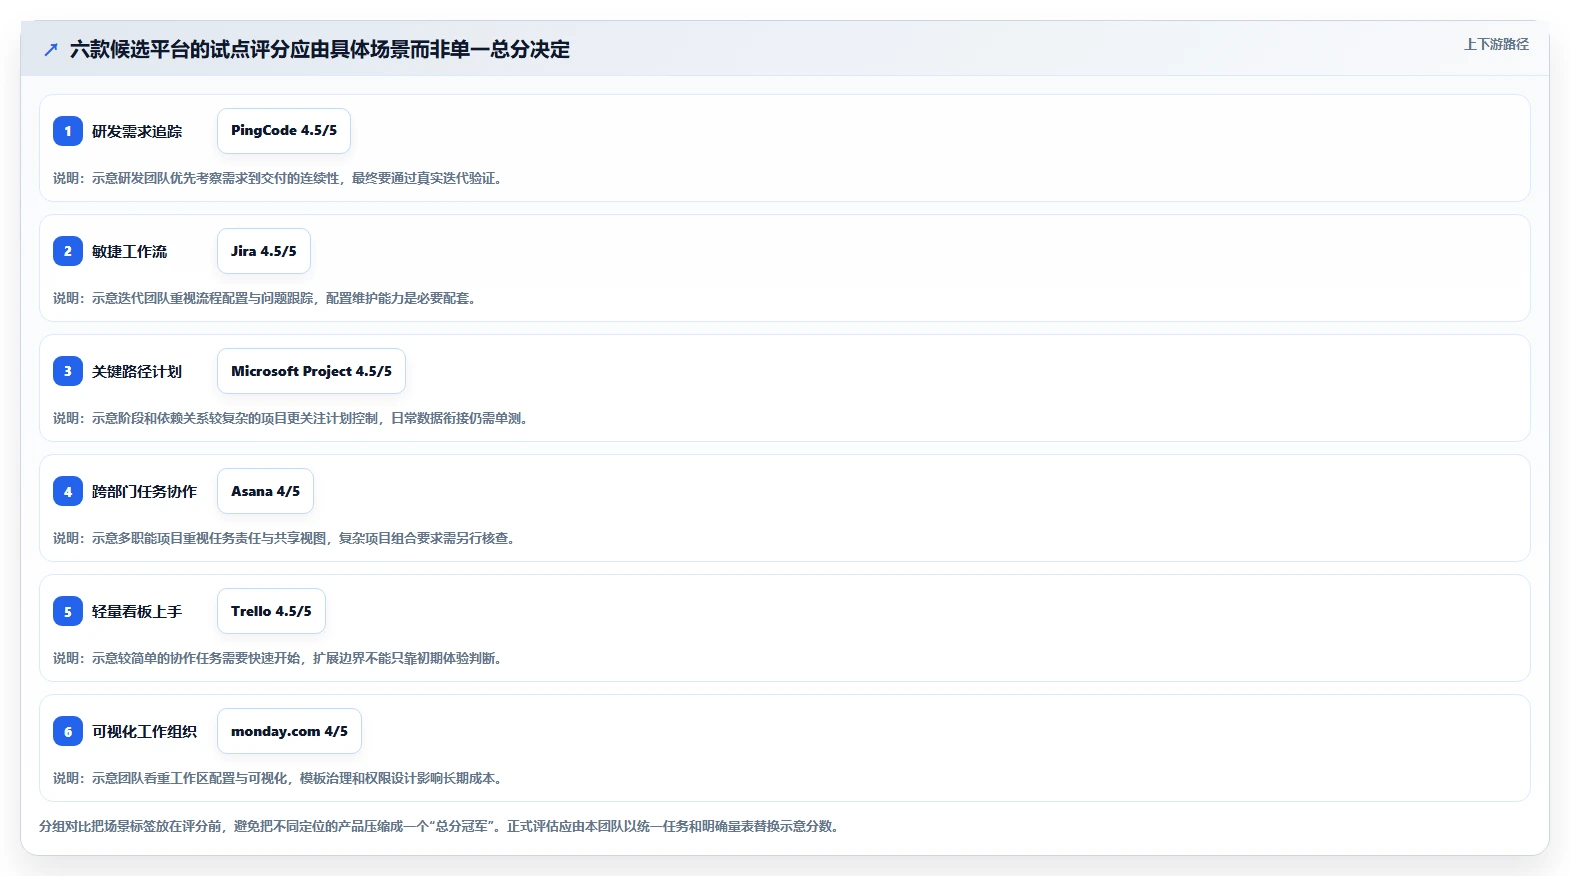
Task: Click the arrow icon beside the heading
Action: click(x=51, y=49)
